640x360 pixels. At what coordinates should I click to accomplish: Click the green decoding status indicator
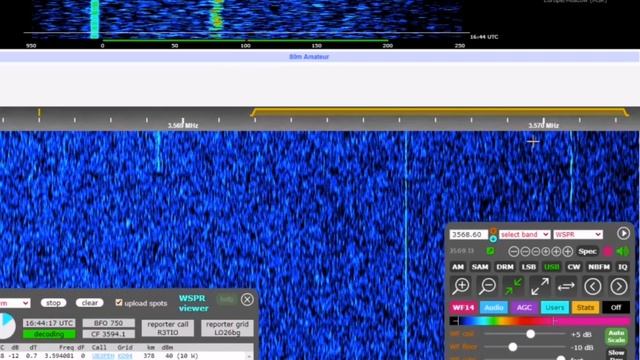coord(49,334)
